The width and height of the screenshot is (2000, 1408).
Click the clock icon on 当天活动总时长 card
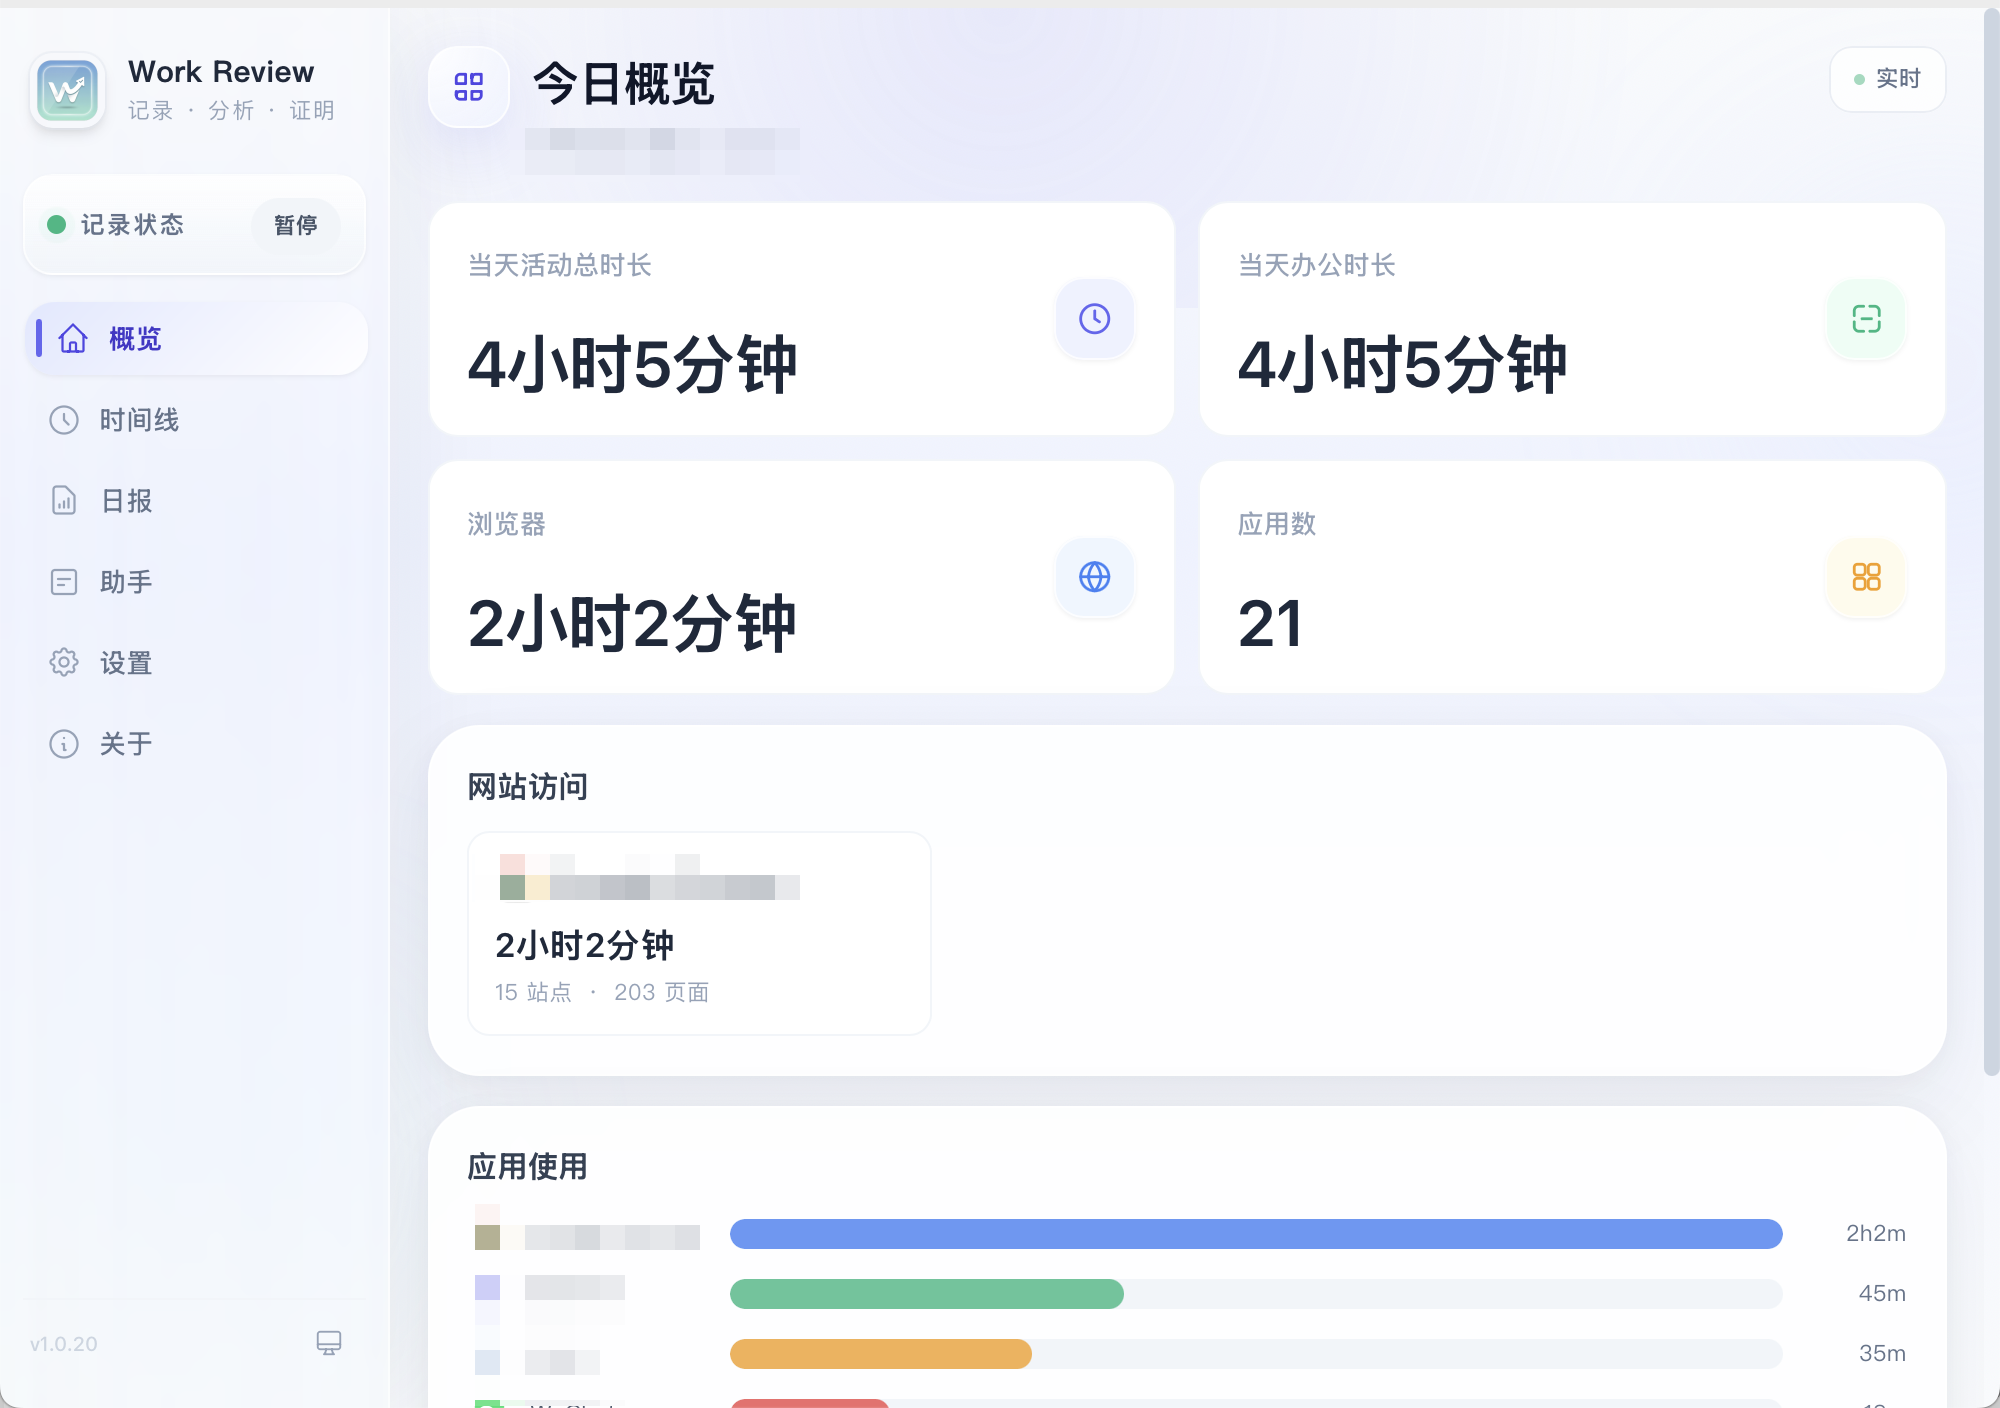[x=1094, y=320]
